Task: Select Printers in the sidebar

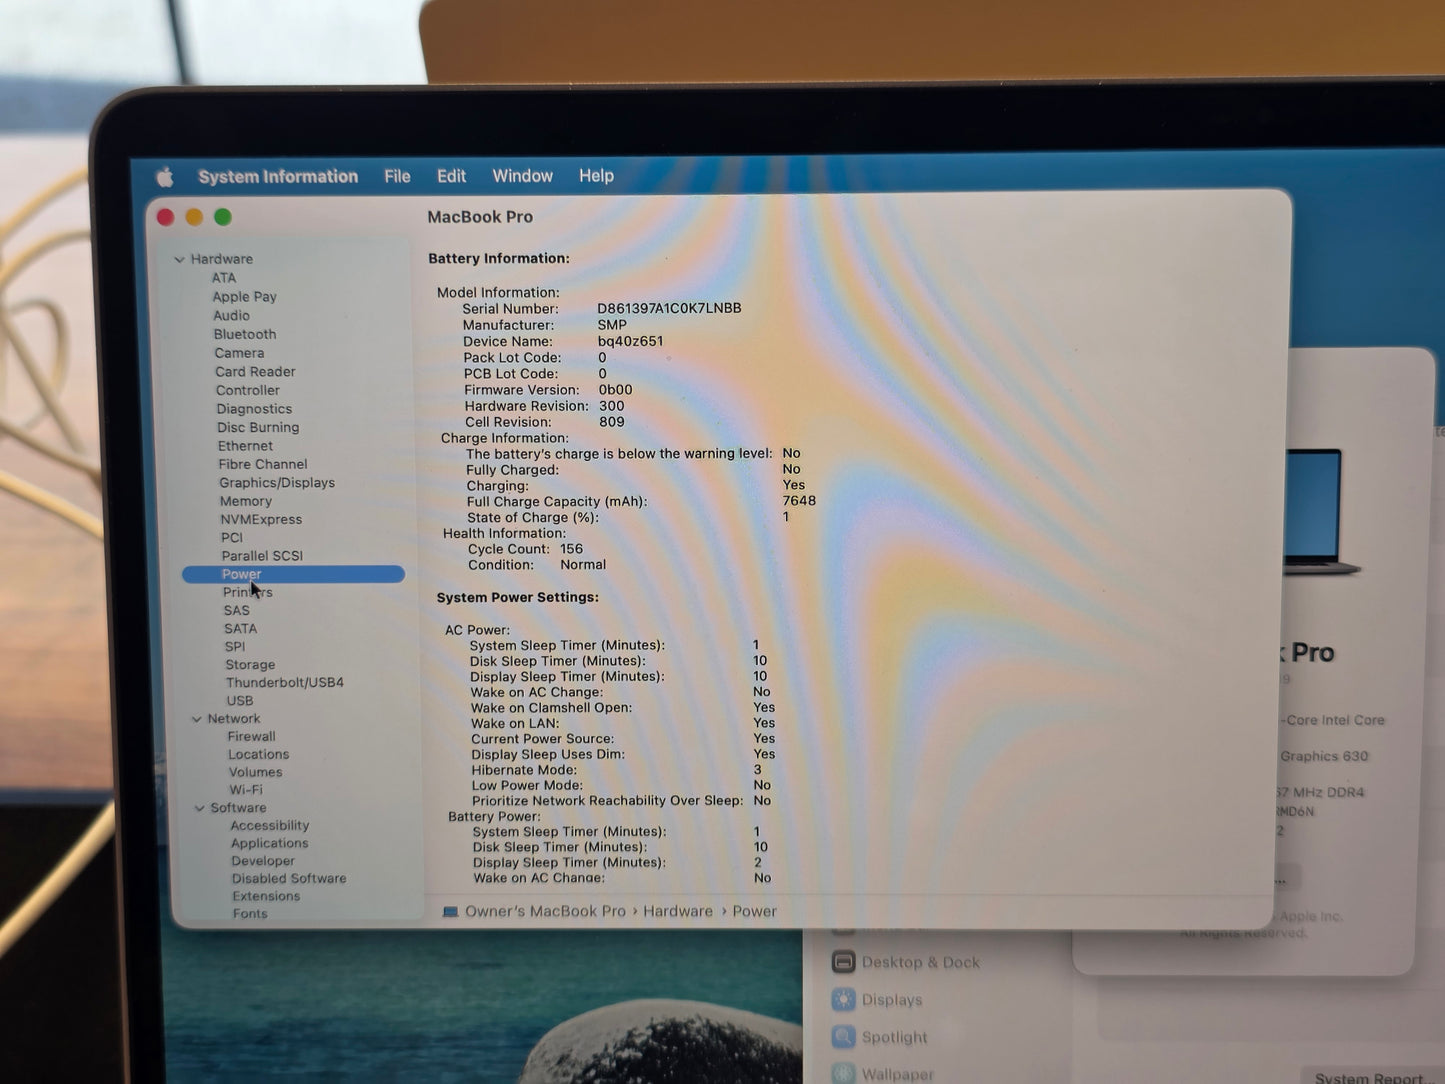Action: (248, 592)
